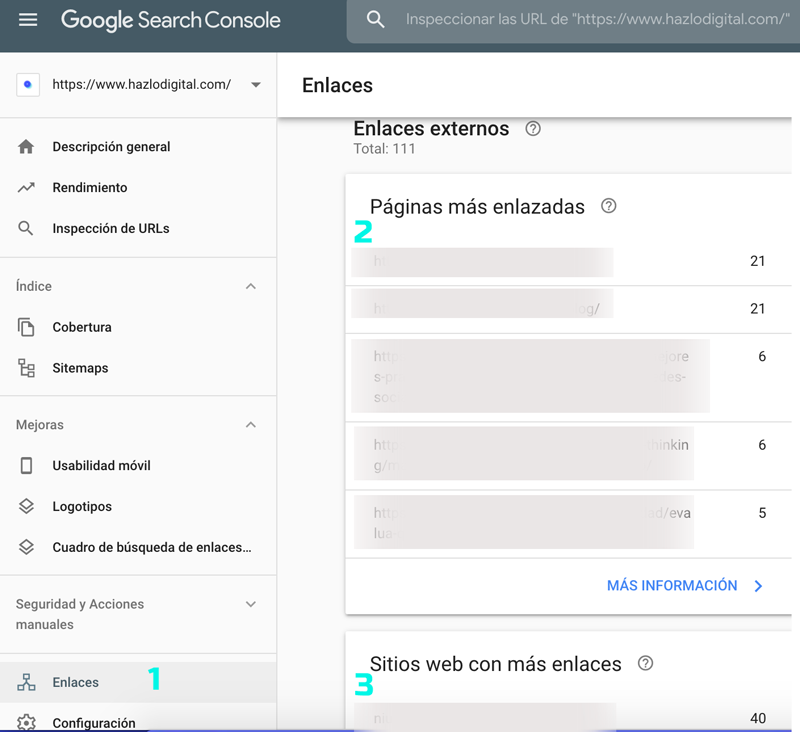The width and height of the screenshot is (800, 732).
Task: Click the Logotipos layers icon
Action: [27, 507]
